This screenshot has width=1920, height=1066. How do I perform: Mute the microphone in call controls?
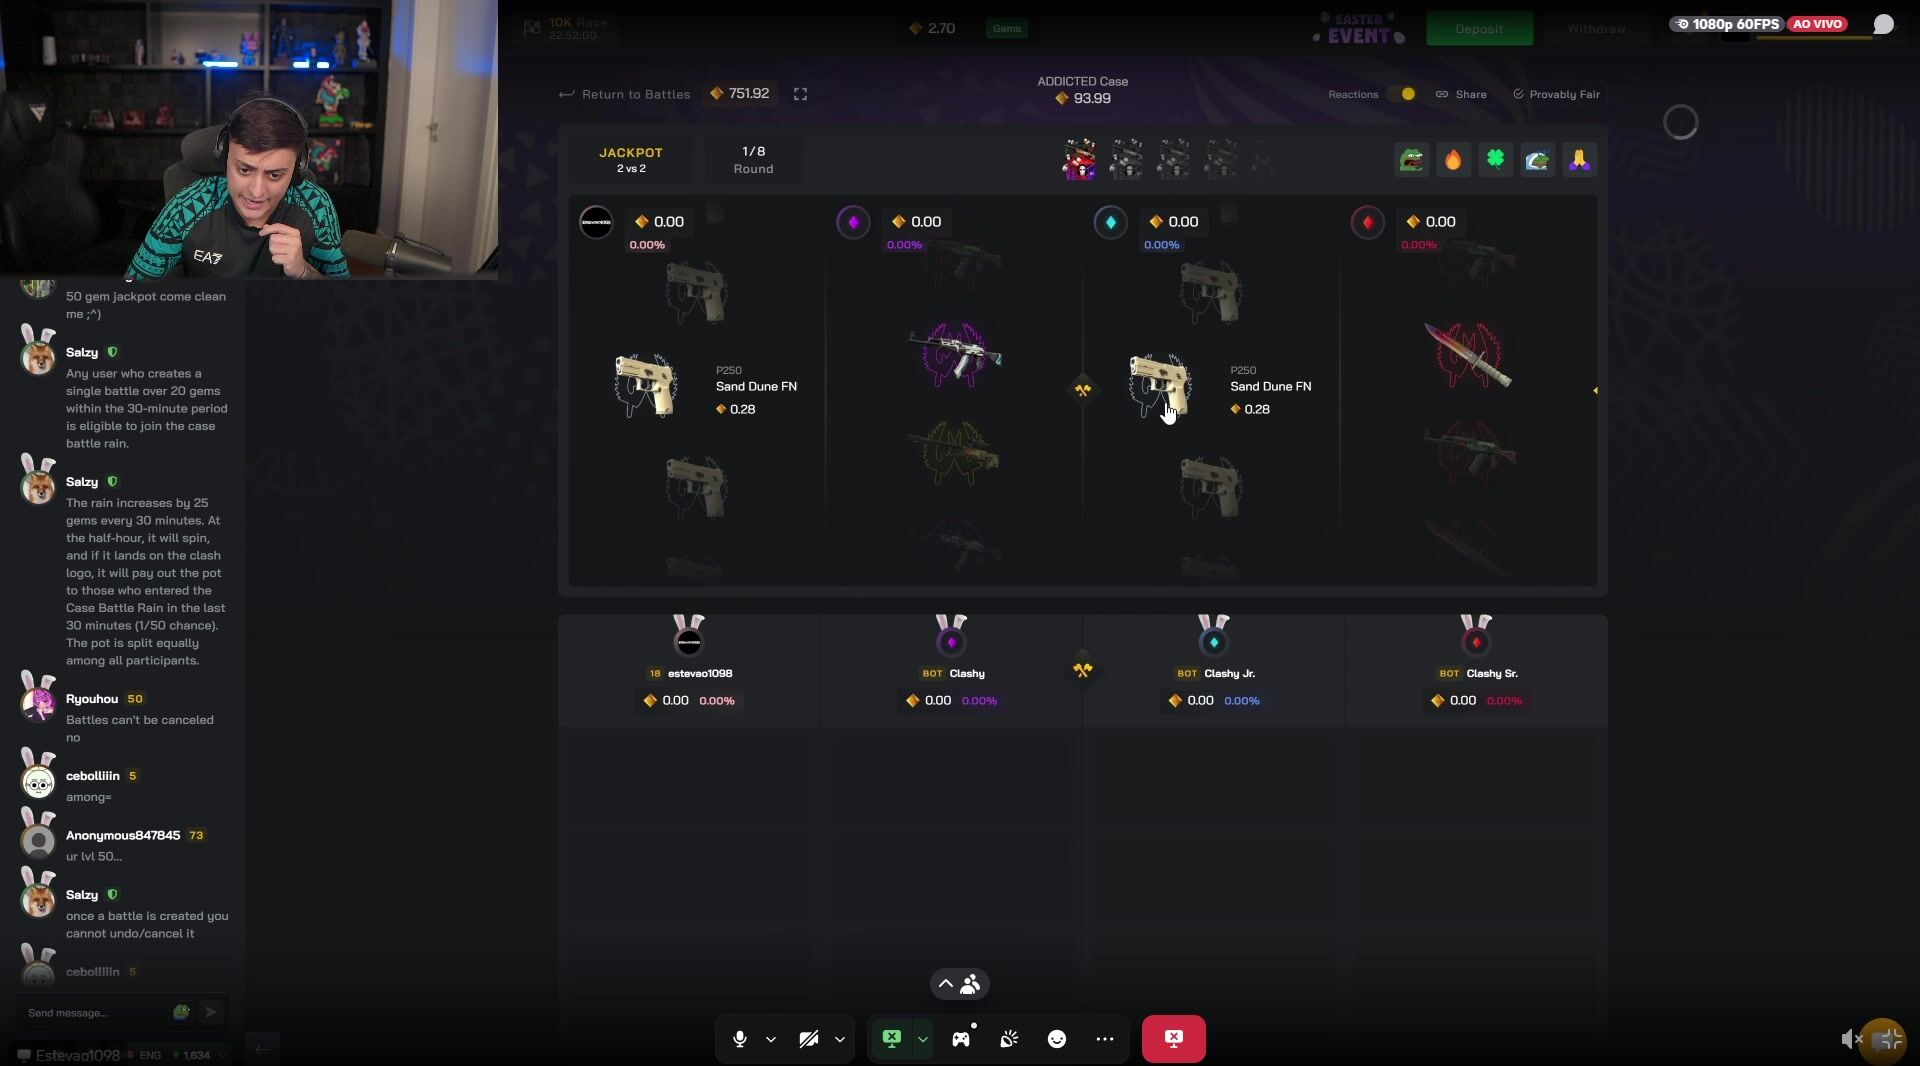pos(740,1039)
